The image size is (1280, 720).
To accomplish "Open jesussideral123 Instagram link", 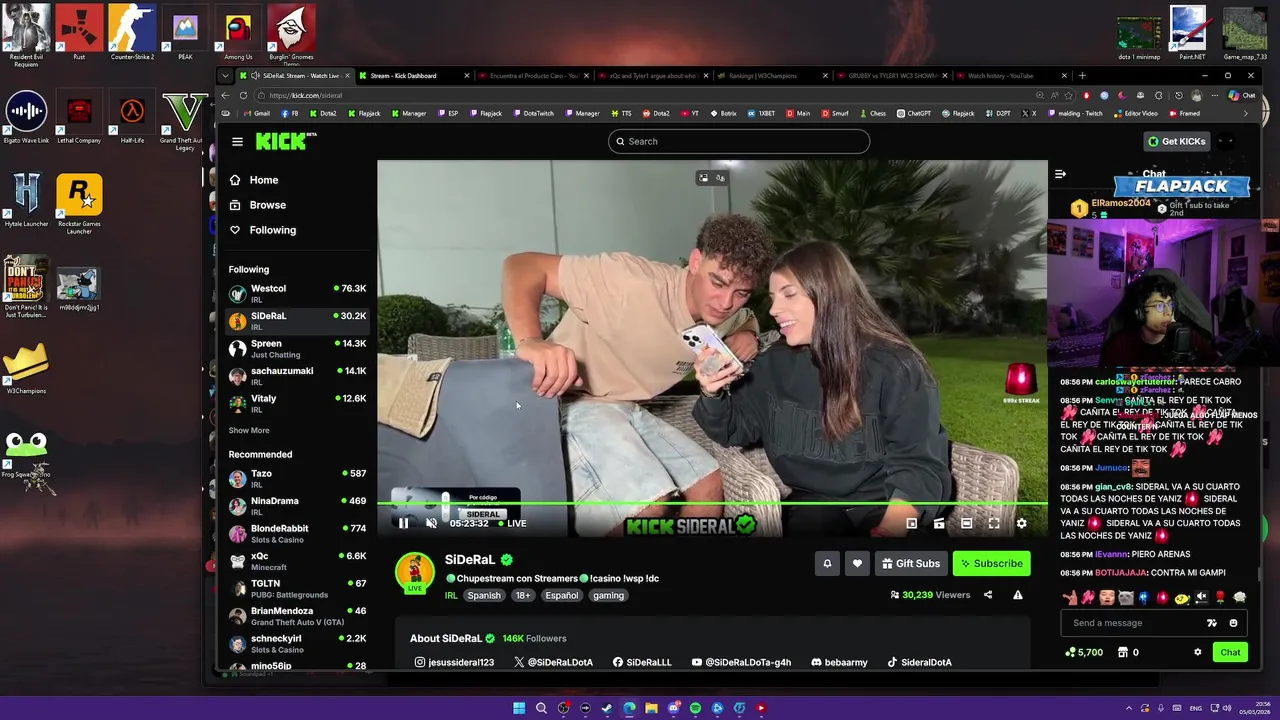I will click(x=454, y=662).
